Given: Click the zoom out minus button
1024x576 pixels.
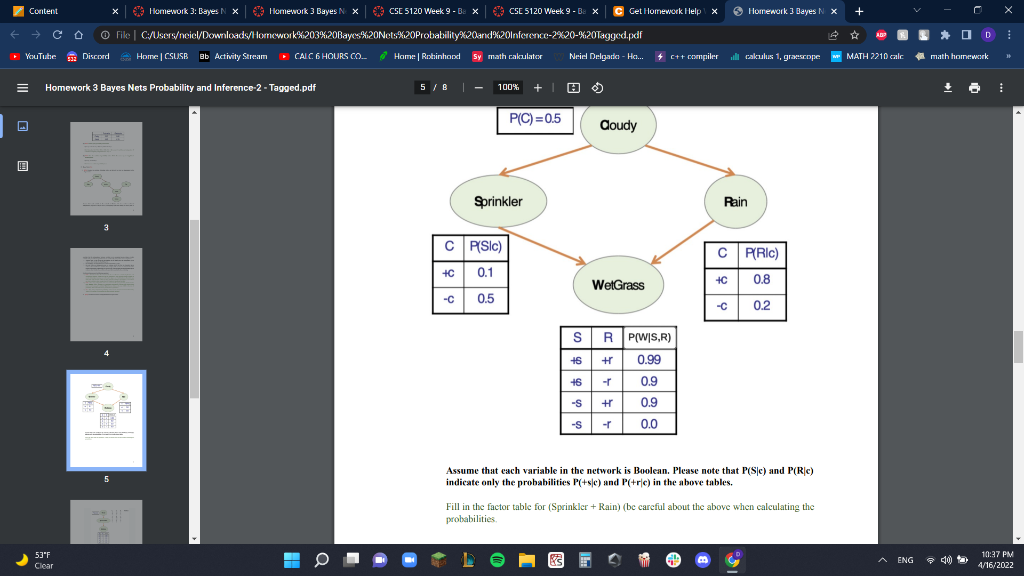Looking at the screenshot, I should pyautogui.click(x=479, y=88).
